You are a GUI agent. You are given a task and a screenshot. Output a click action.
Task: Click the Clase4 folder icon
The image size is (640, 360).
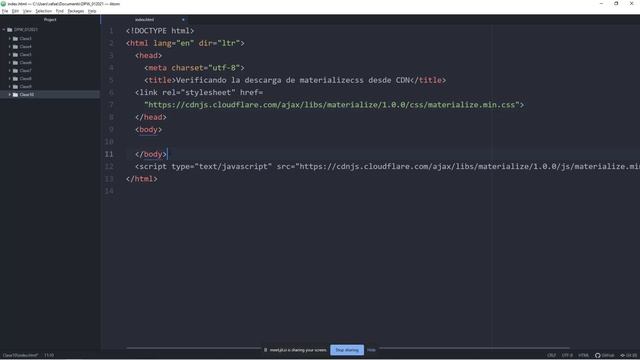(15, 47)
